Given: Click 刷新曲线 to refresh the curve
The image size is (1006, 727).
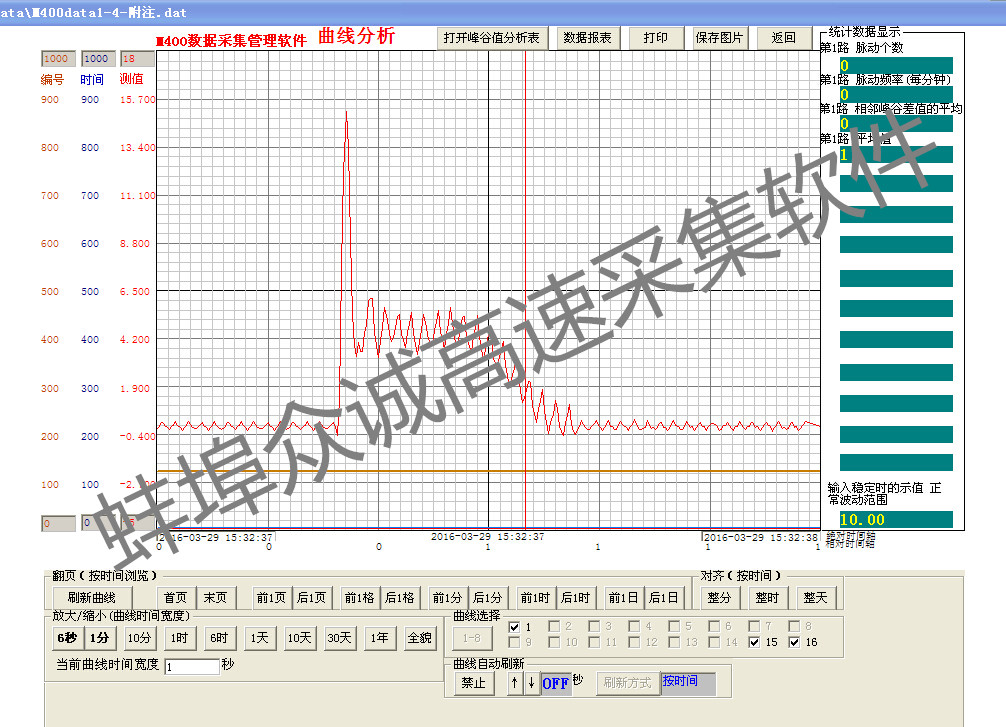Looking at the screenshot, I should click(x=92, y=598).
